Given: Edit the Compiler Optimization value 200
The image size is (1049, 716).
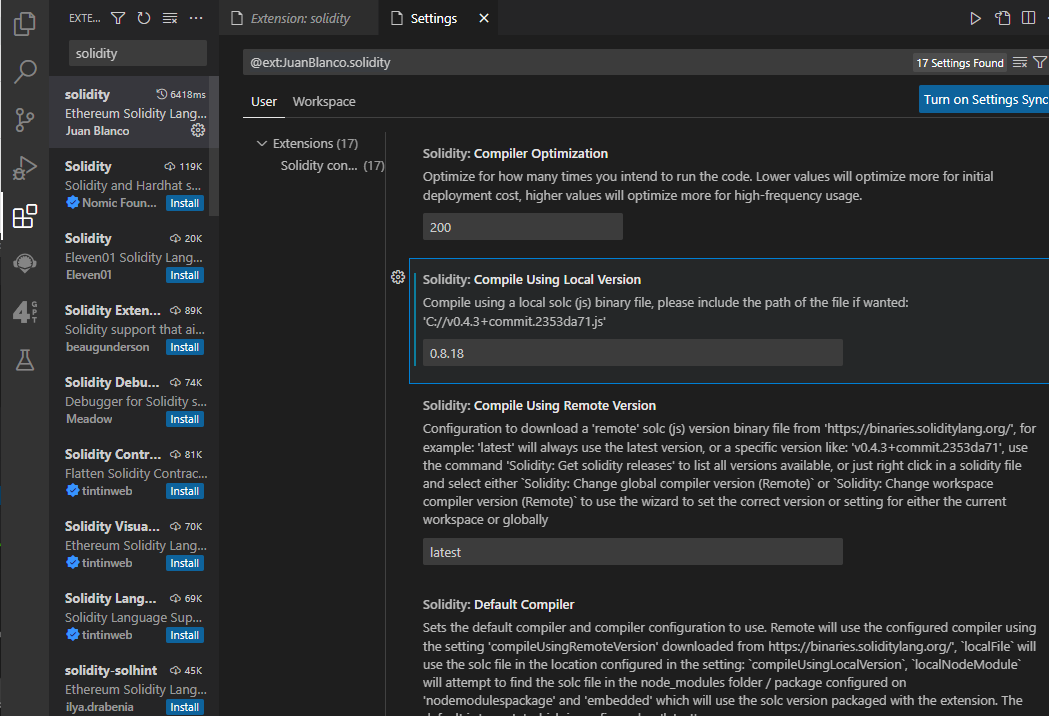Looking at the screenshot, I should [x=522, y=227].
